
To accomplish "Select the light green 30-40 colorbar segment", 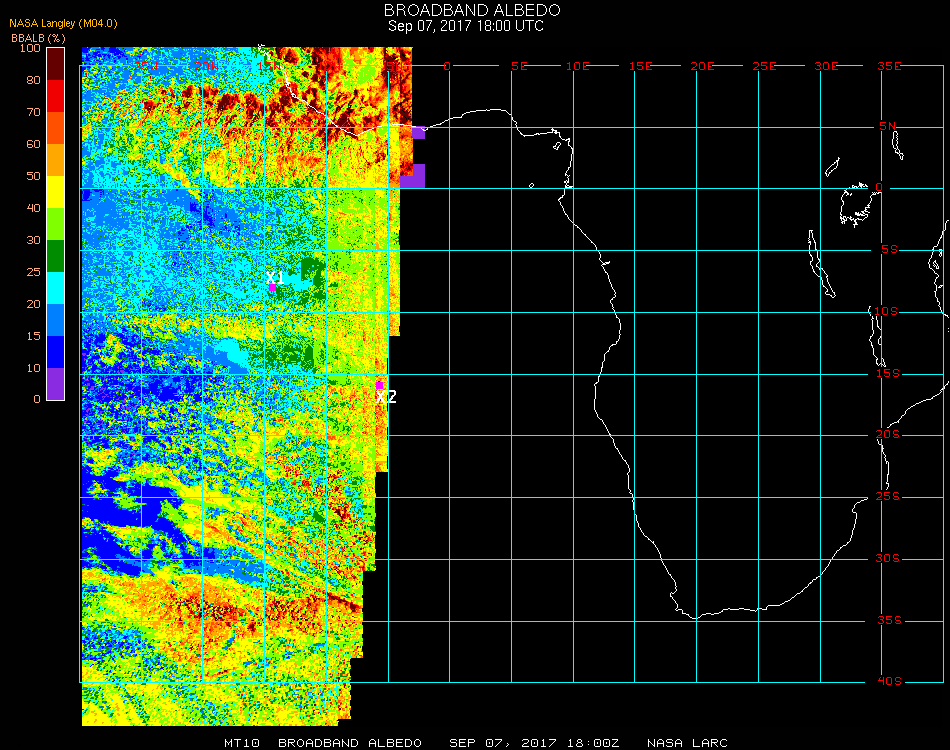I will 56,224.
